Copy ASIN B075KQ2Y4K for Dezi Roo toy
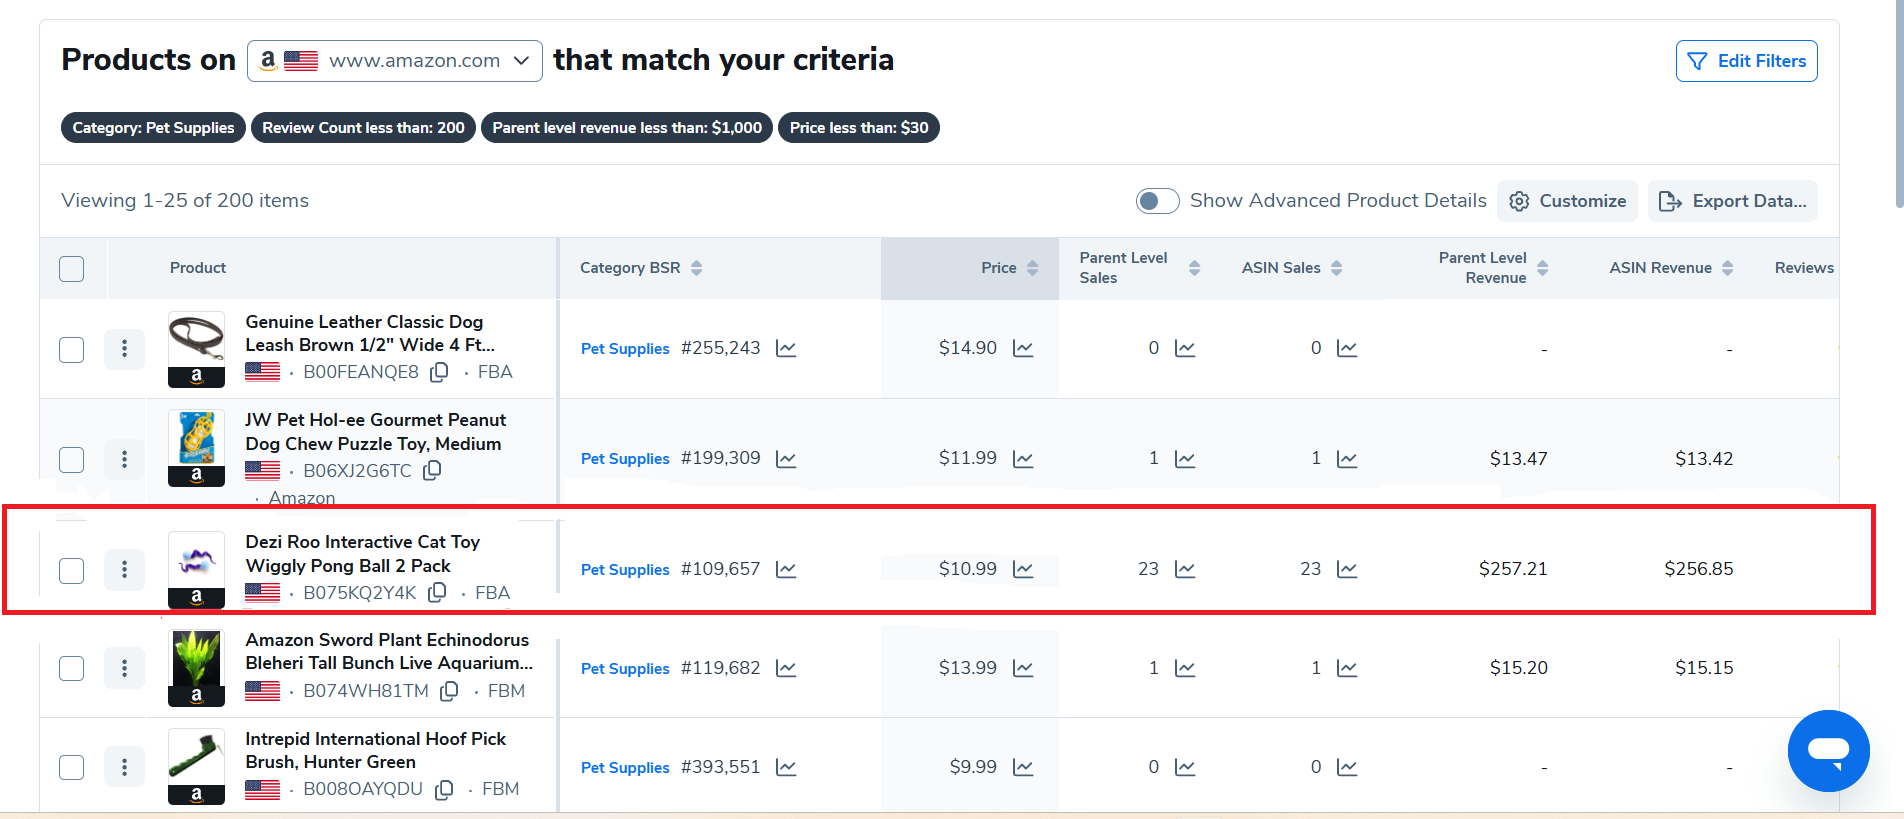This screenshot has width=1904, height=819. (437, 593)
